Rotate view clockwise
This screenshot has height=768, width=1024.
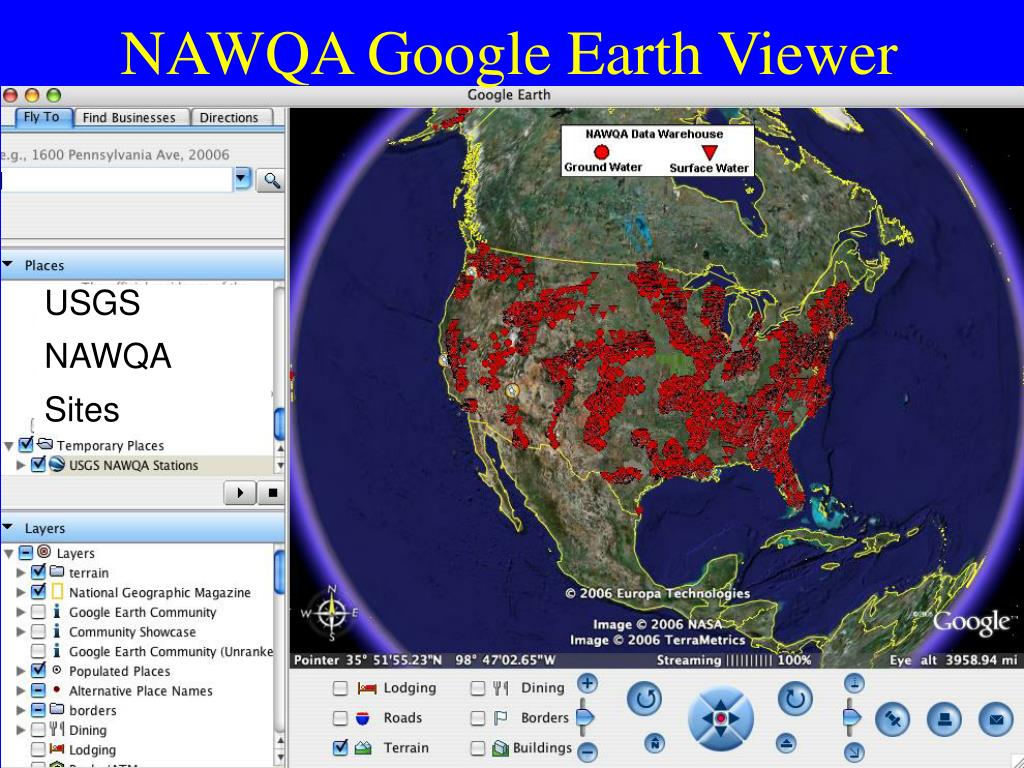[x=795, y=699]
